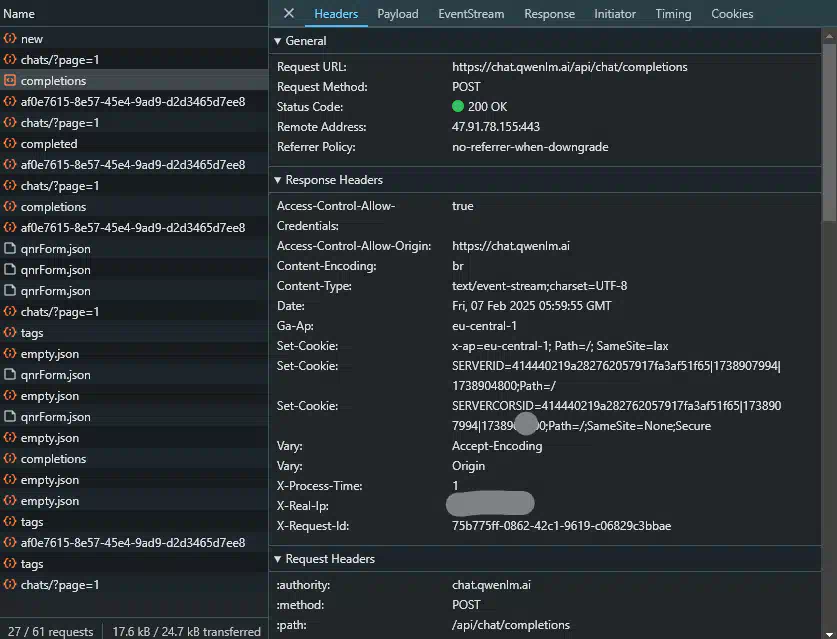Select the request named new

[134, 38]
